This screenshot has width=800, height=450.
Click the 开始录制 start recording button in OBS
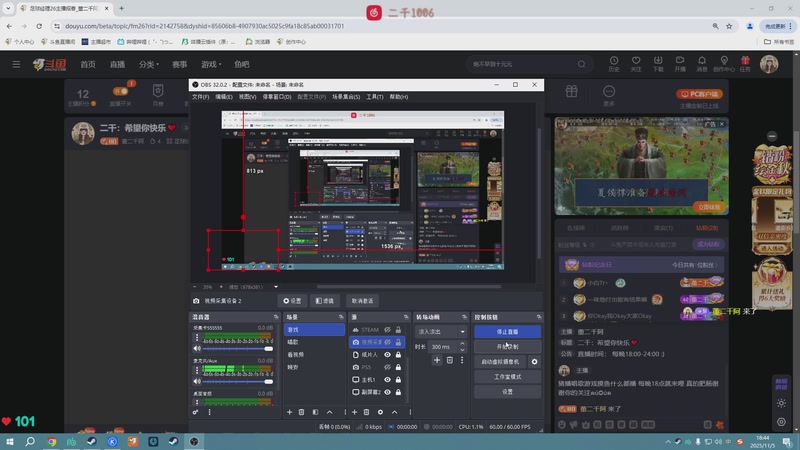point(507,346)
